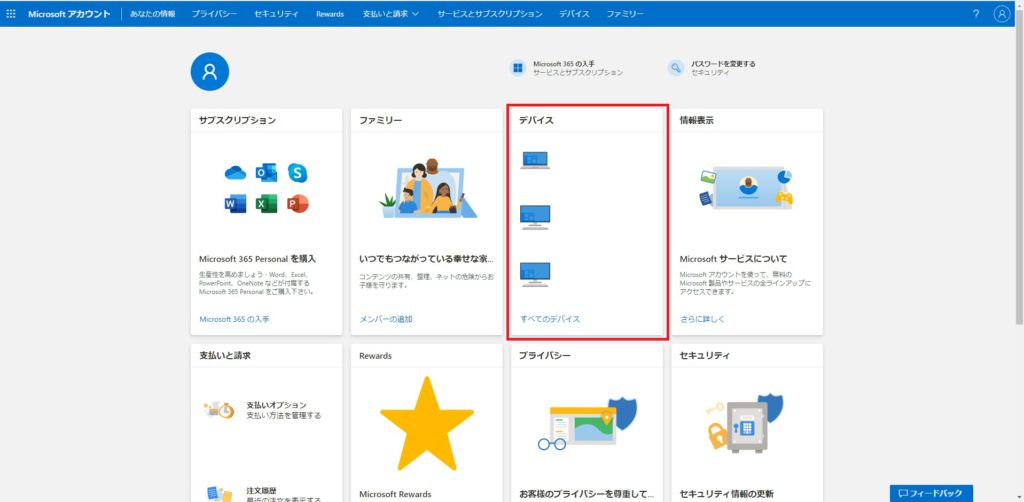The width and height of the screenshot is (1024, 502).
Task: Click the order history documents icon
Action: (219, 494)
